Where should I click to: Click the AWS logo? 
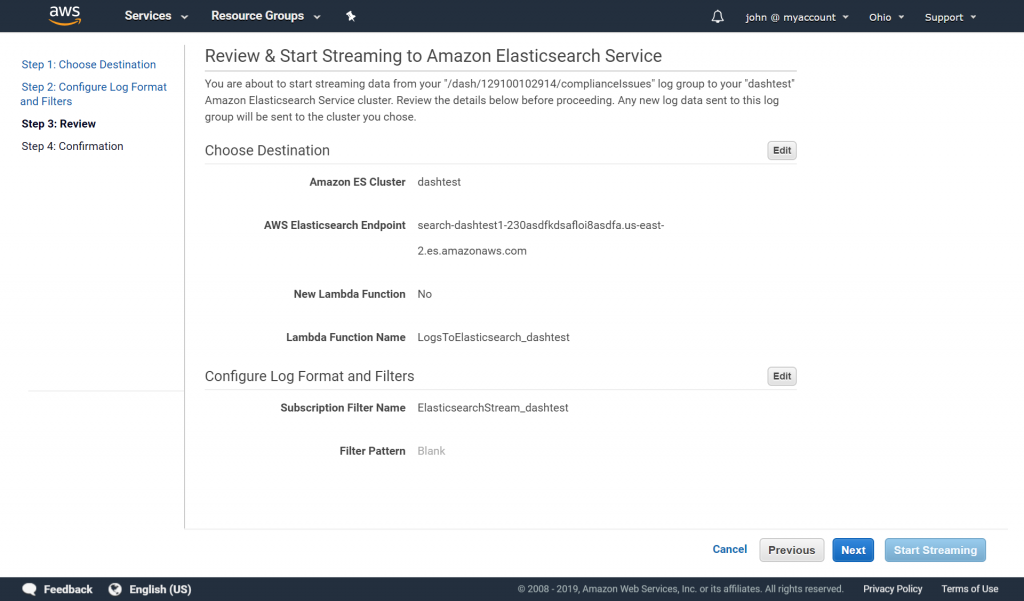(65, 16)
